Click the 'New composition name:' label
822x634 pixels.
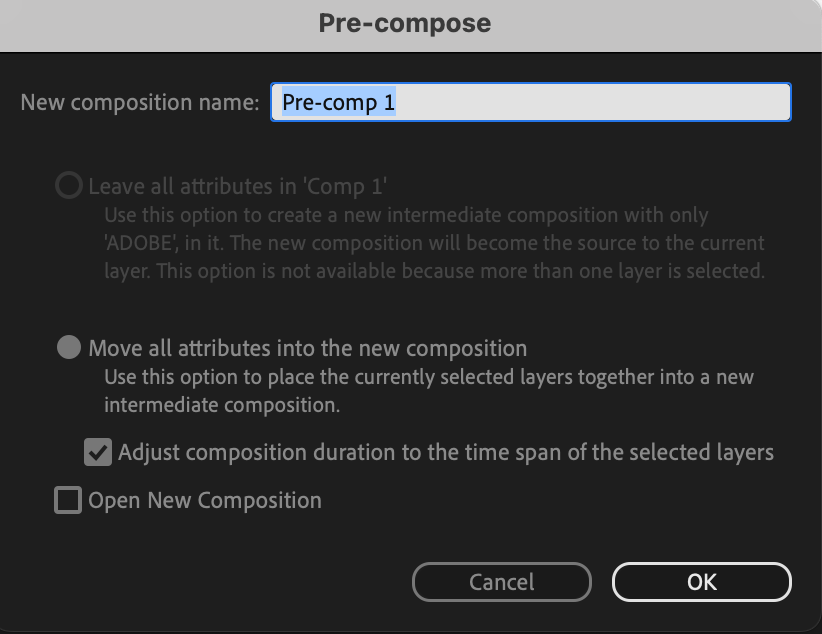pyautogui.click(x=140, y=102)
